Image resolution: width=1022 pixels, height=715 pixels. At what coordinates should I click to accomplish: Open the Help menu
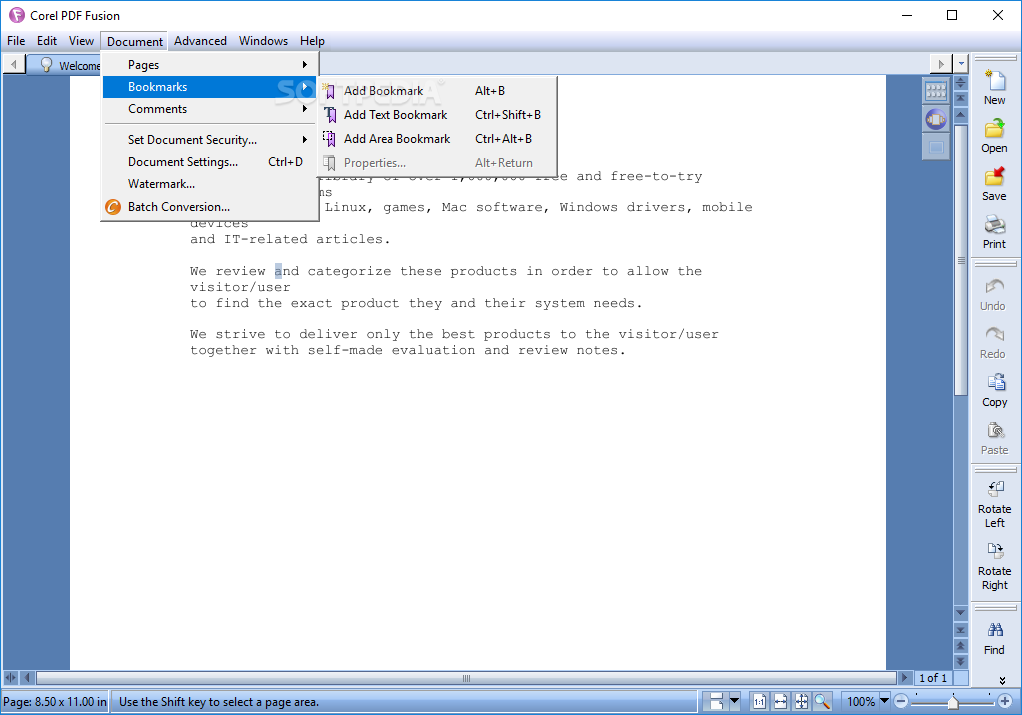pyautogui.click(x=312, y=40)
